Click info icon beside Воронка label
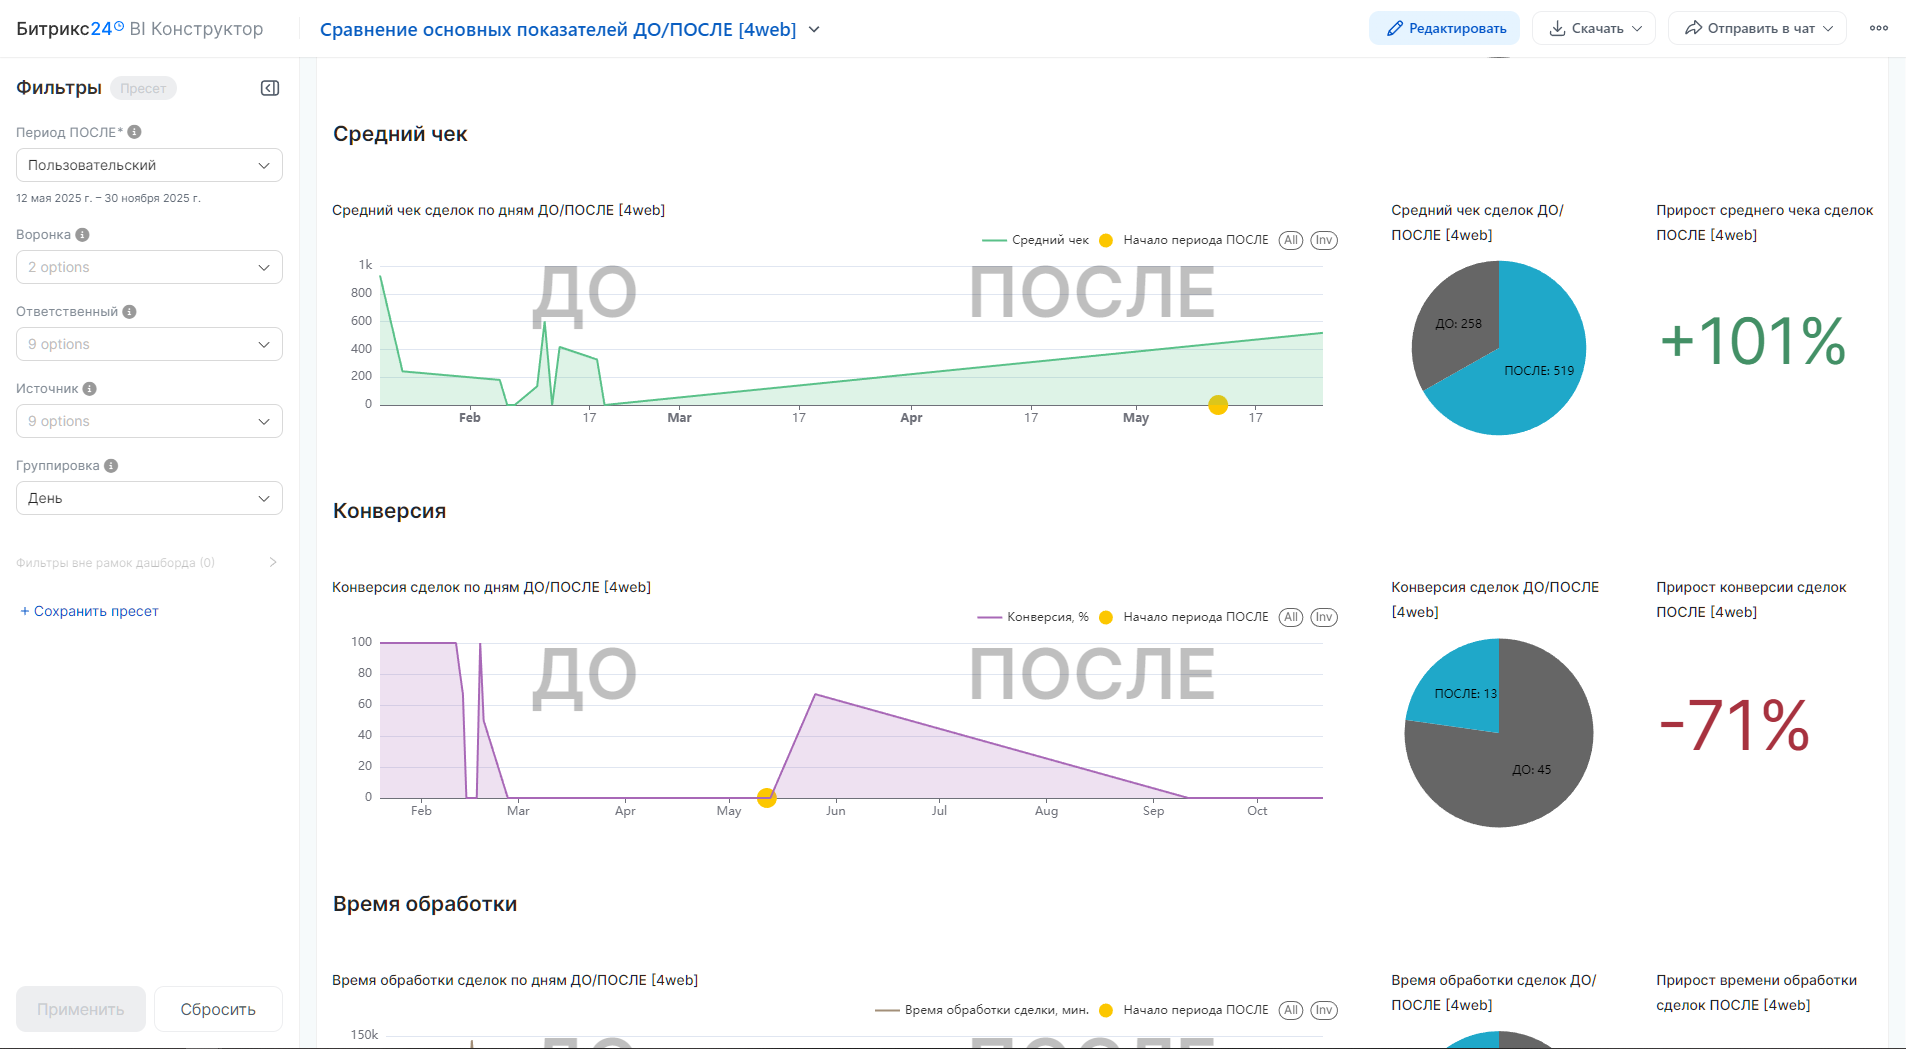Screen dimensions: 1906x1049 (82, 235)
